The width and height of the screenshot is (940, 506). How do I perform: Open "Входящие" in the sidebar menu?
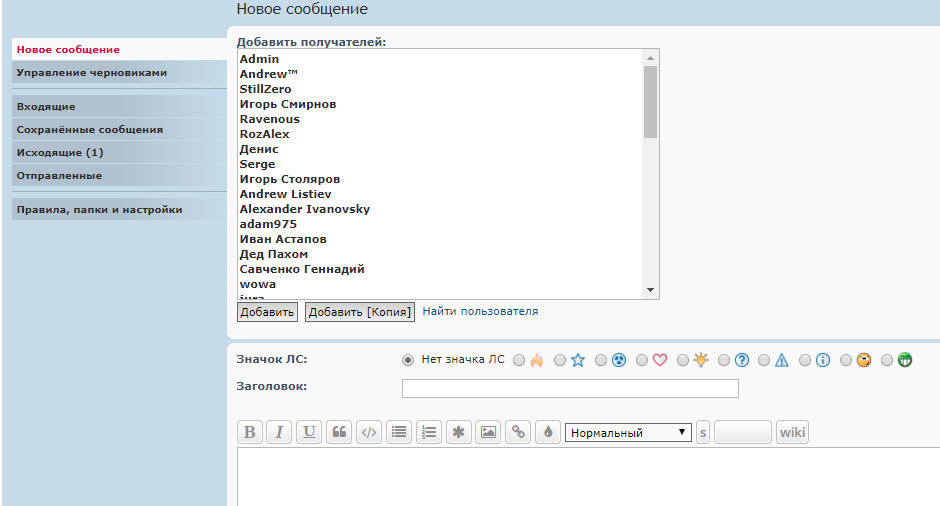click(x=46, y=106)
